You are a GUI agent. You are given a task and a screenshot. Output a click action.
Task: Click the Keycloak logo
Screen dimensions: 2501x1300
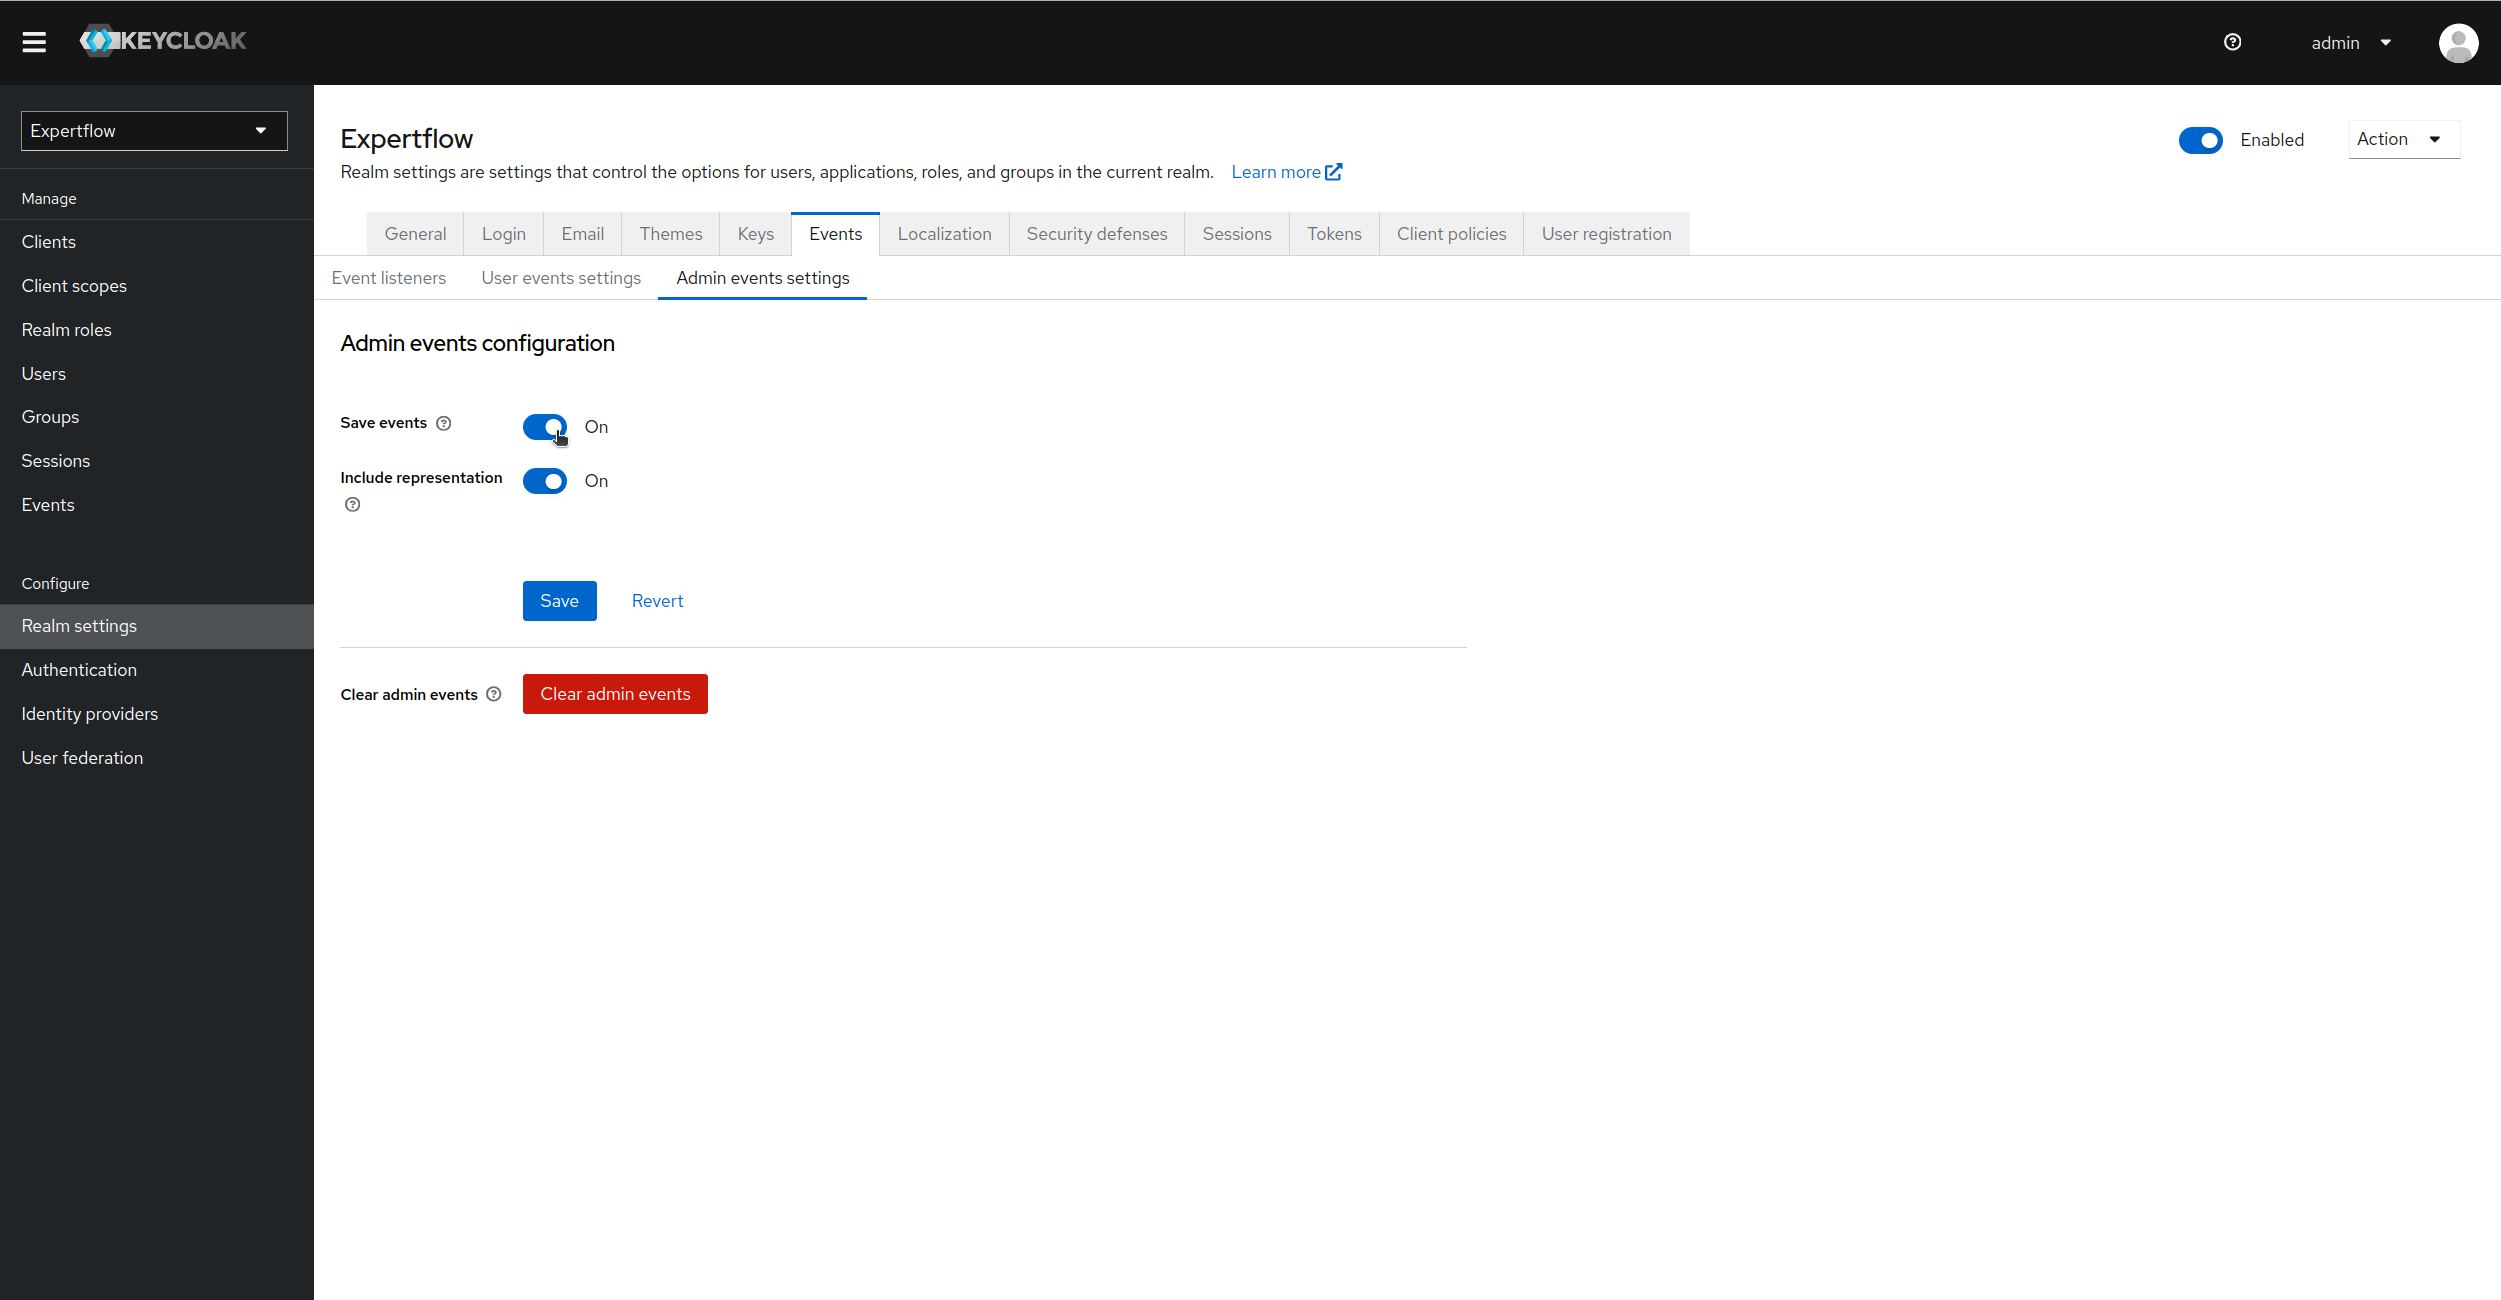[162, 40]
